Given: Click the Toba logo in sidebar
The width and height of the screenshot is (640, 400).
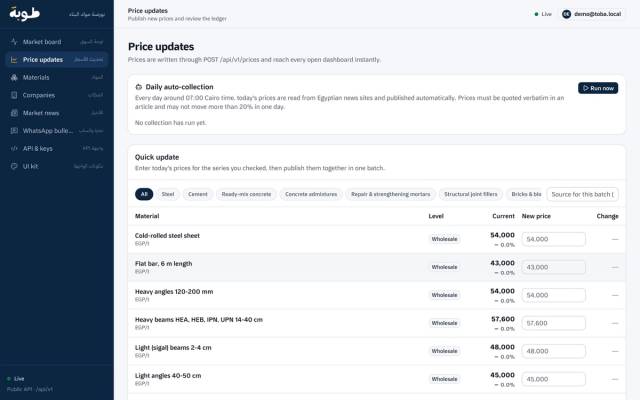Looking at the screenshot, I should pos(24,13).
